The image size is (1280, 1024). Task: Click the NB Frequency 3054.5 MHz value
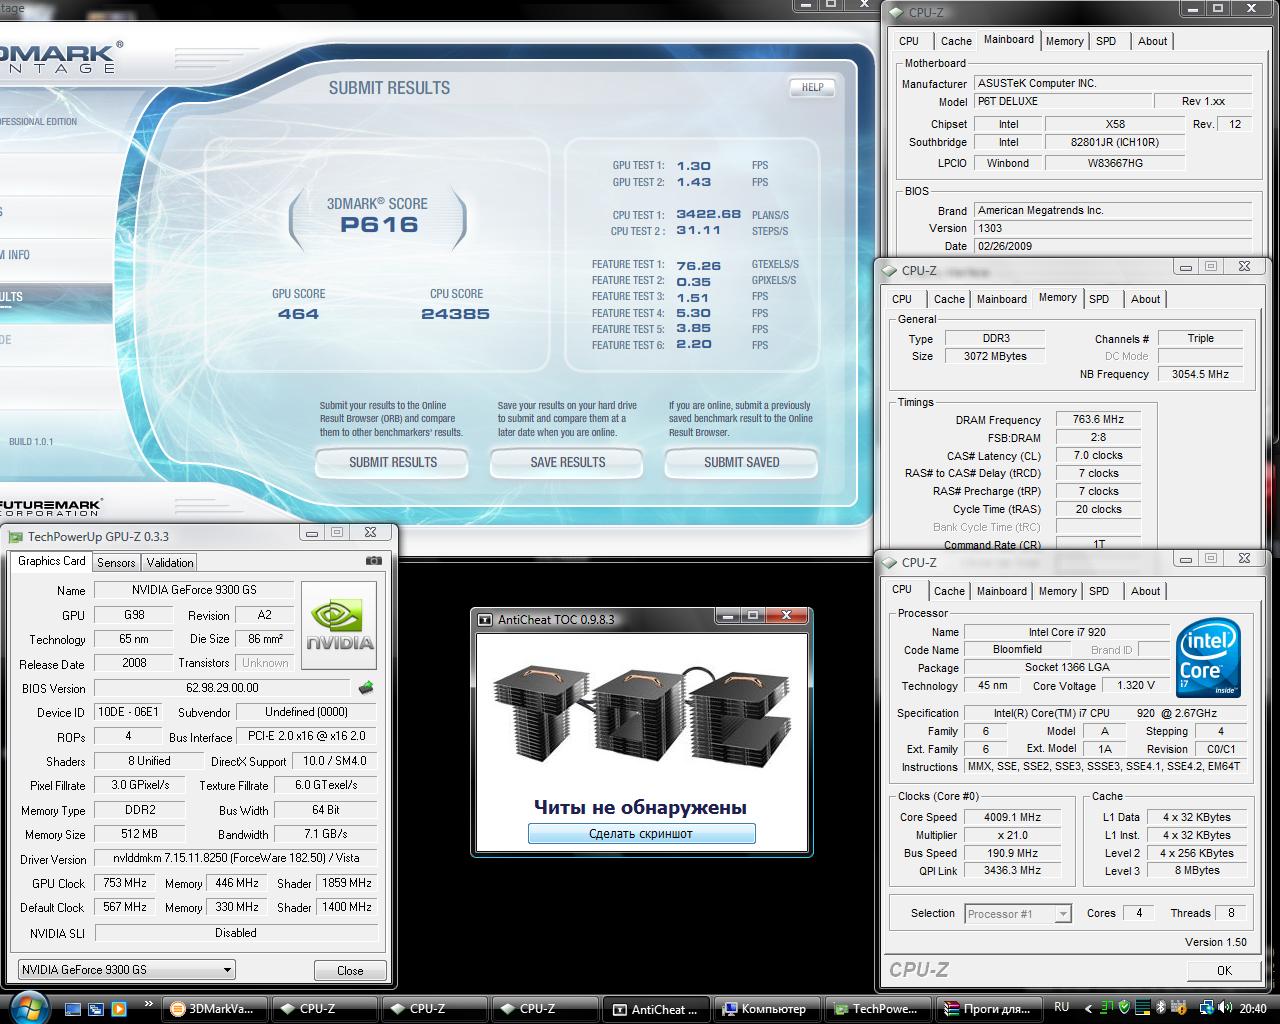coord(1200,374)
